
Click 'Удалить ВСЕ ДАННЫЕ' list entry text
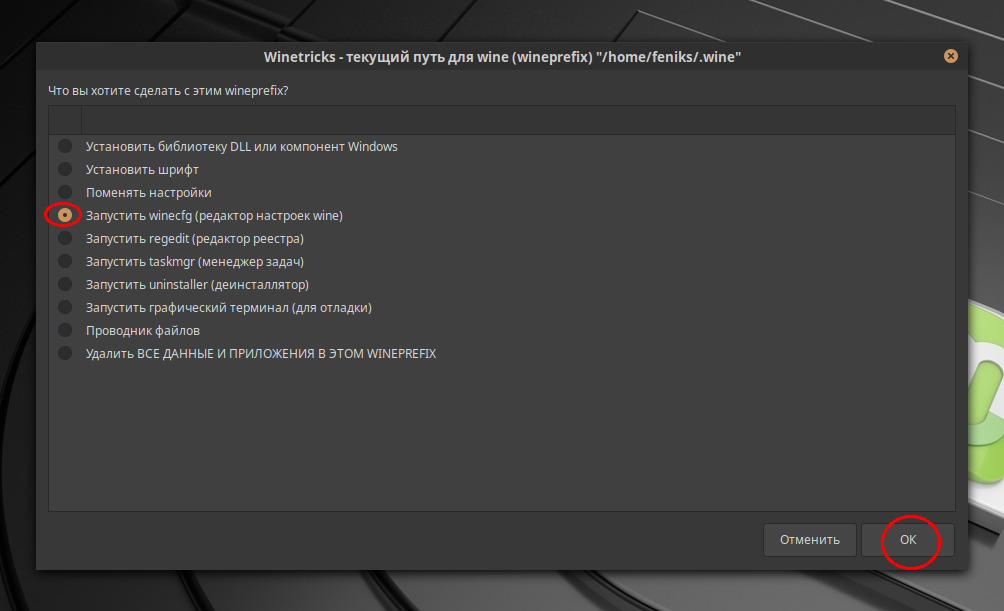pyautogui.click(x=261, y=354)
